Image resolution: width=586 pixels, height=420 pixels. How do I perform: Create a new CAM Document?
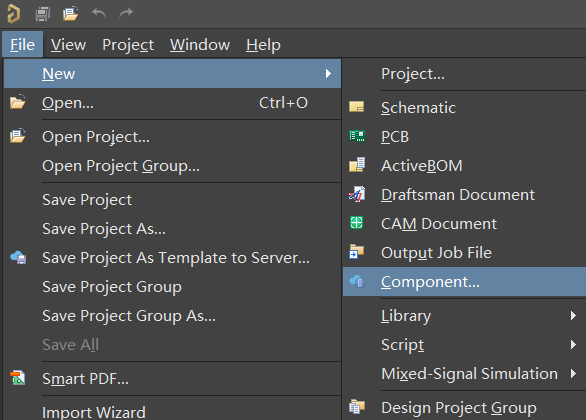(465, 223)
